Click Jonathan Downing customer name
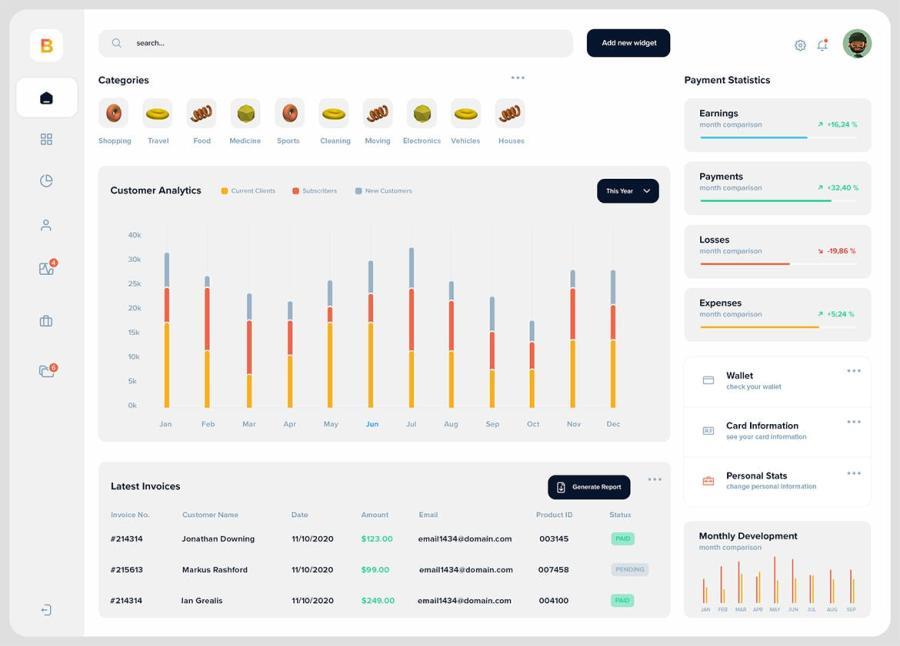900x646 pixels. pyautogui.click(x=218, y=539)
